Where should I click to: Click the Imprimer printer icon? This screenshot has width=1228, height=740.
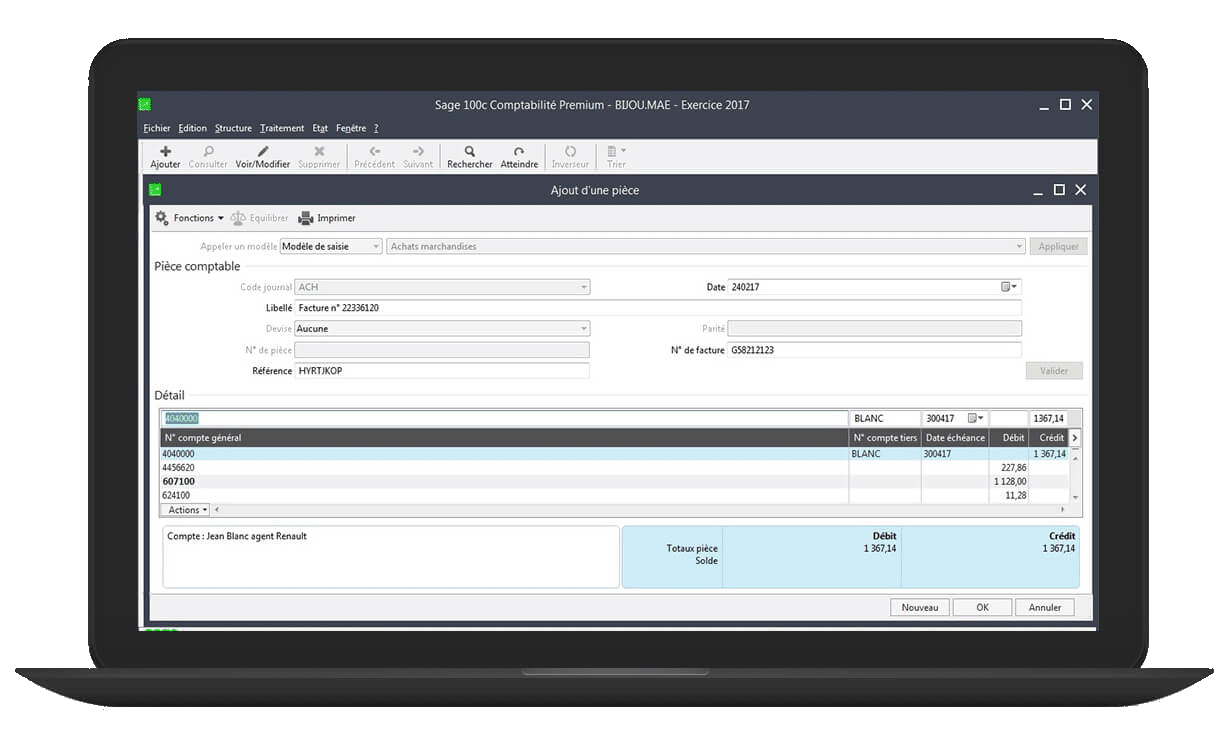[x=307, y=218]
